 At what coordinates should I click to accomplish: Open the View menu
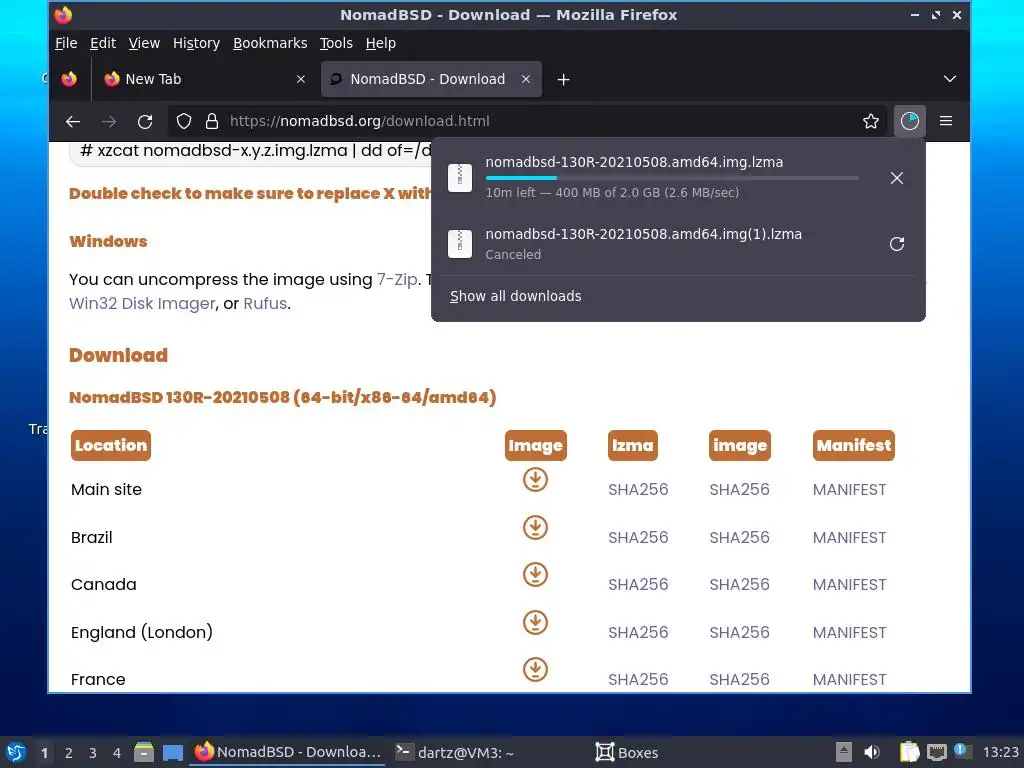tap(144, 43)
